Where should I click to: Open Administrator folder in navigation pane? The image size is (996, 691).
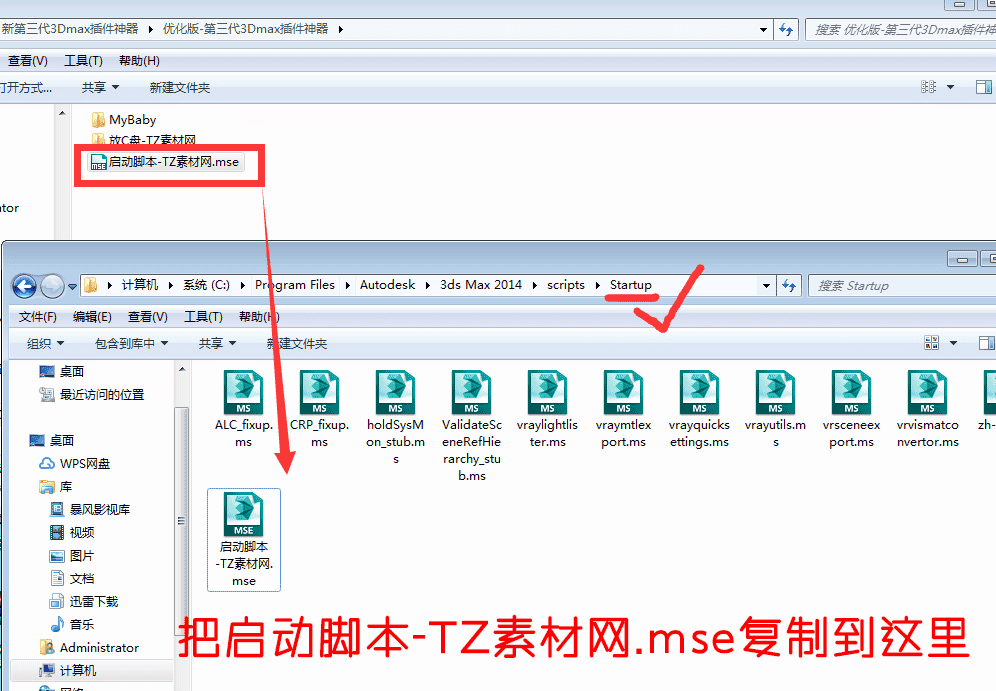90,647
